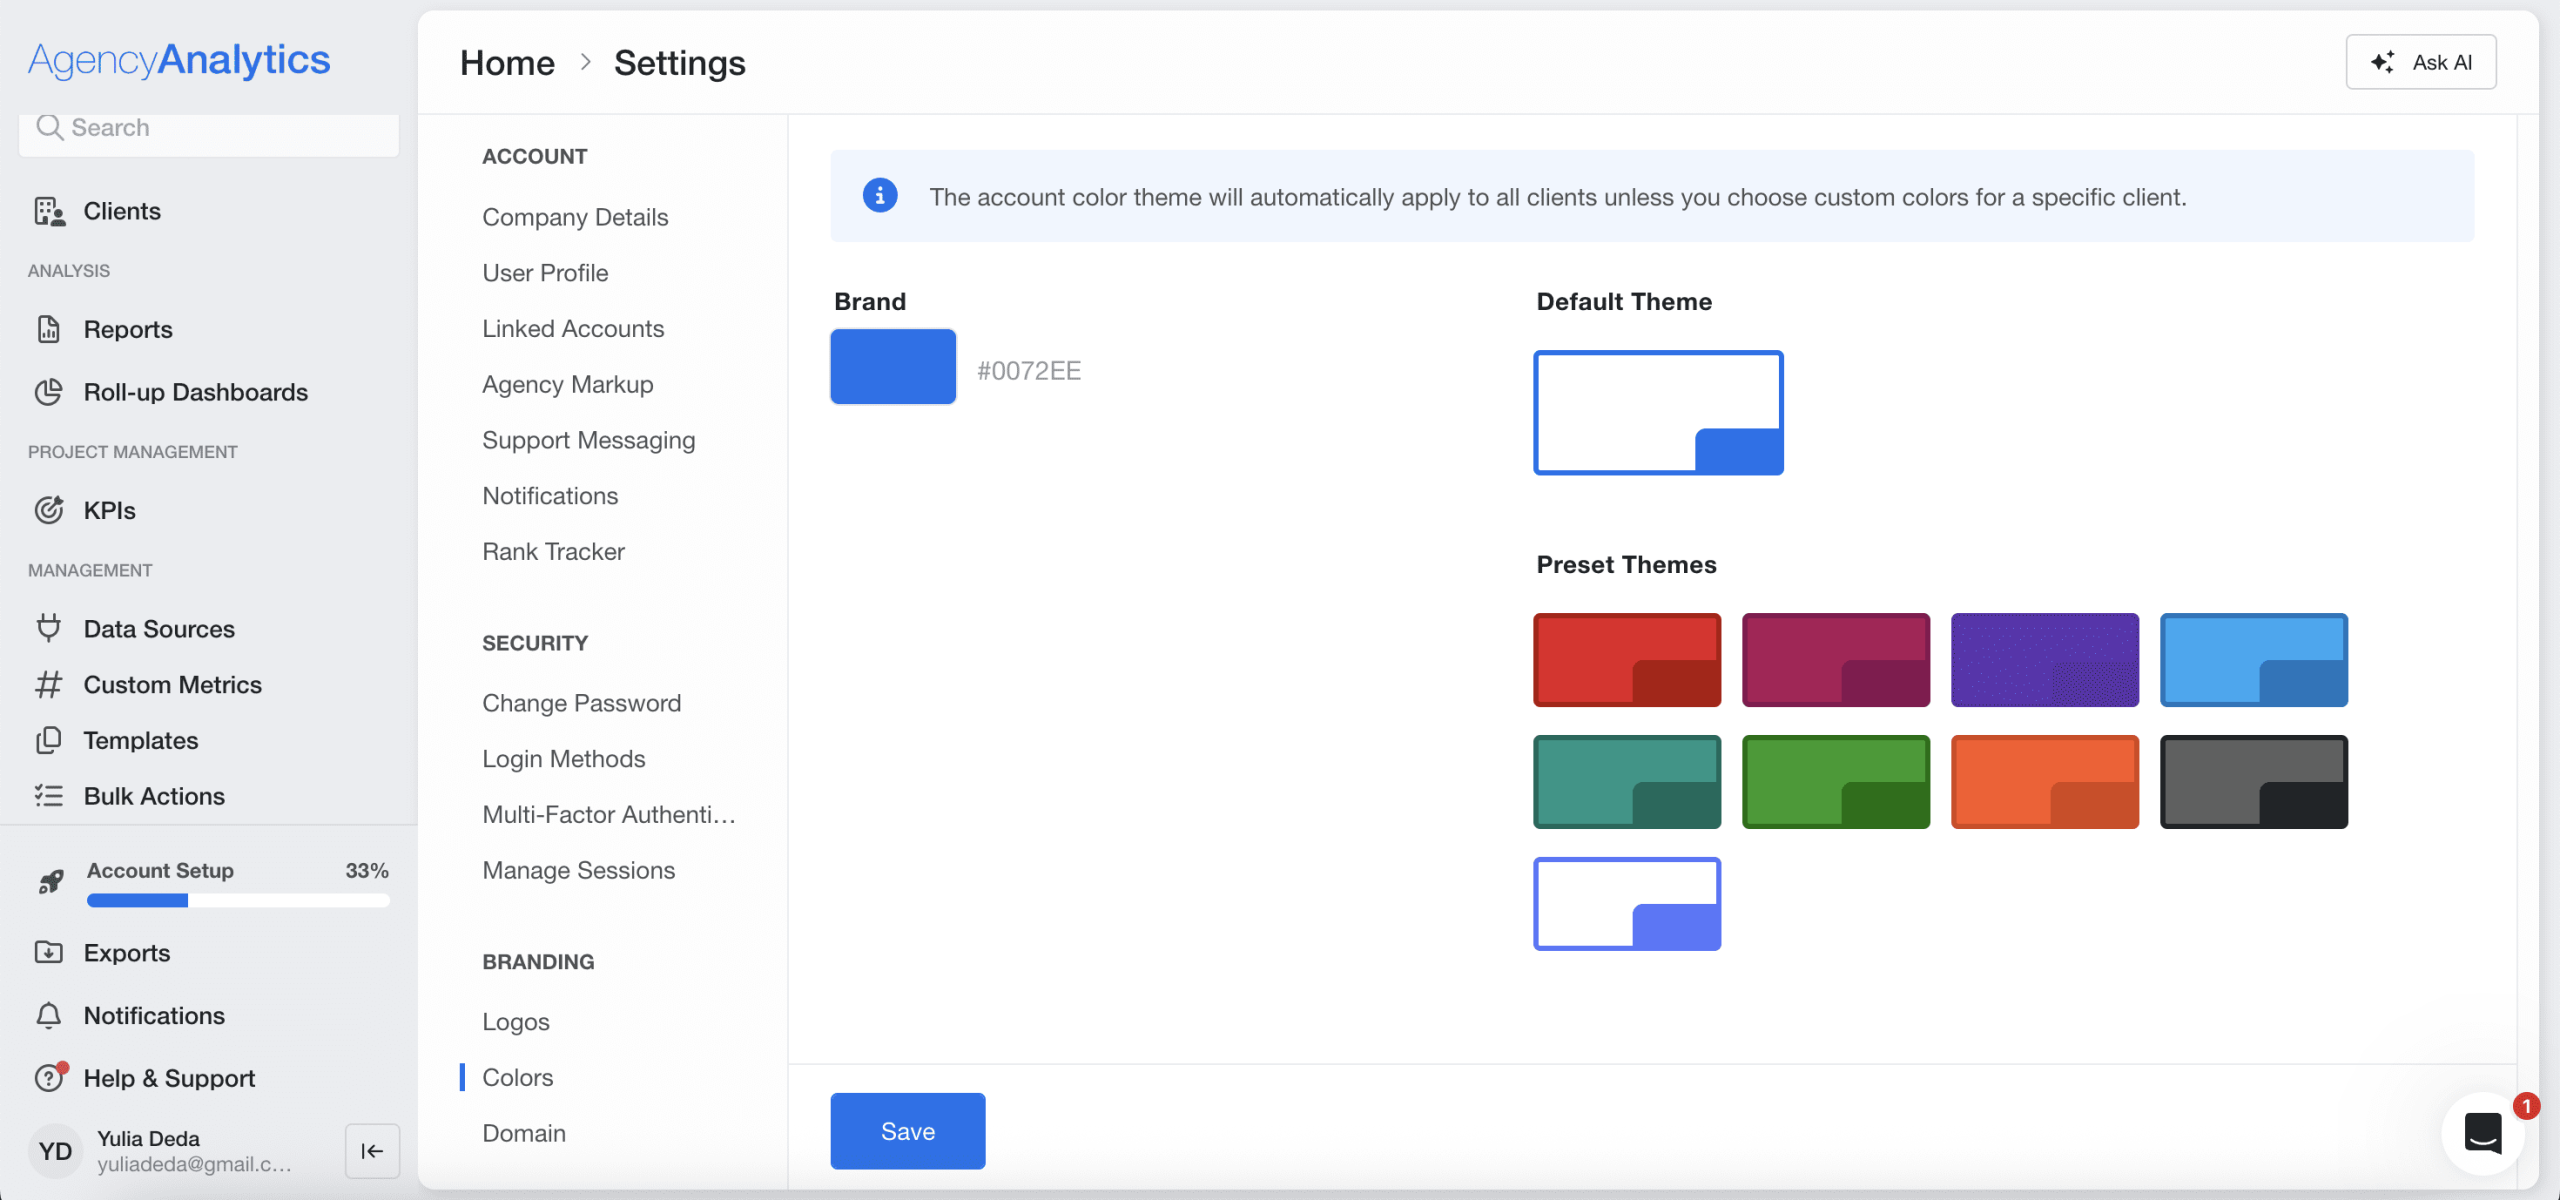Image resolution: width=2560 pixels, height=1200 pixels.
Task: Click the Help & Support question icon
Action: pyautogui.click(x=49, y=1078)
